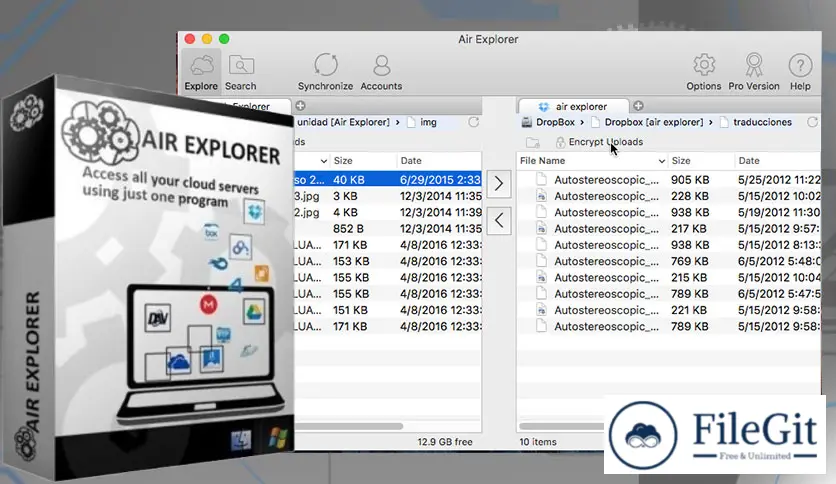Click the 6/5/2012 5:48 date cell
The image size is (836, 484).
779,261
